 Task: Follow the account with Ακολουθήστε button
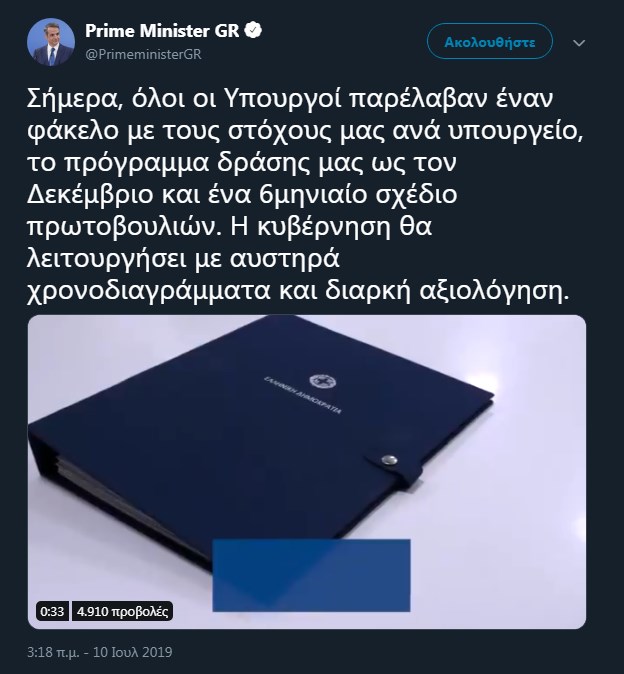[x=490, y=42]
